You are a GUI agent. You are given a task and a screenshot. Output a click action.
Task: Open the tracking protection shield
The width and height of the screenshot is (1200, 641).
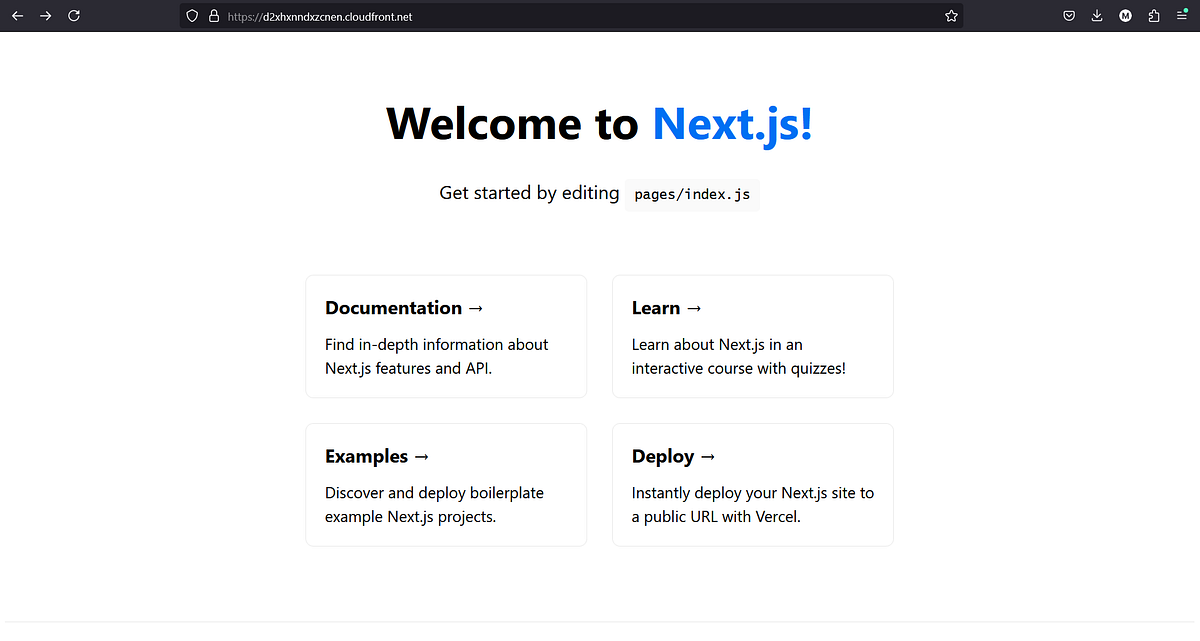pos(191,16)
